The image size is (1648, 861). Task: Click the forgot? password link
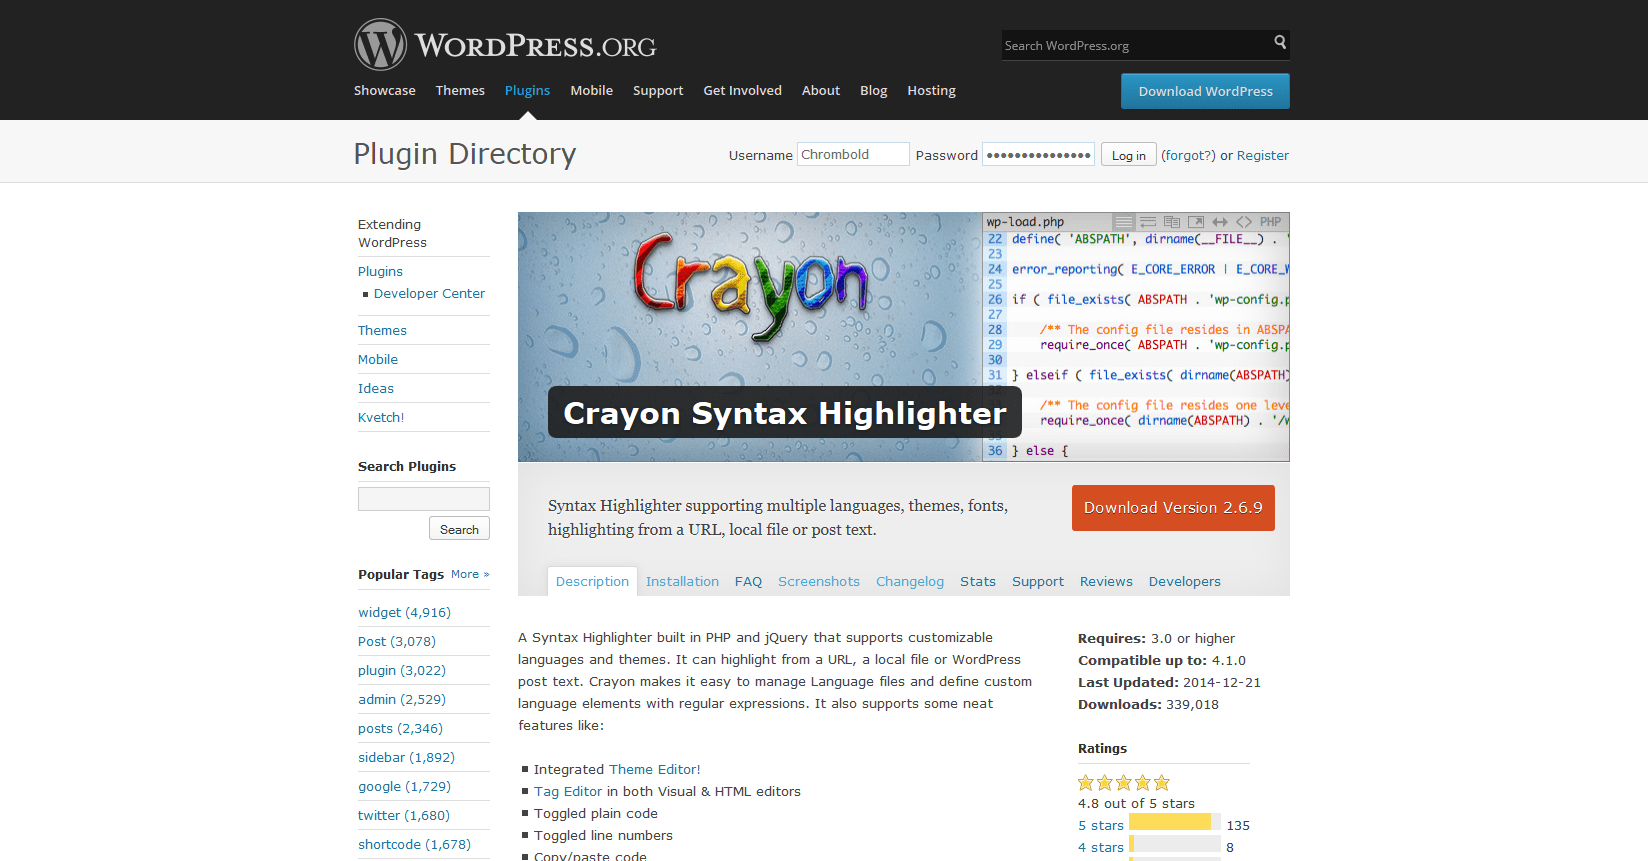click(1188, 156)
